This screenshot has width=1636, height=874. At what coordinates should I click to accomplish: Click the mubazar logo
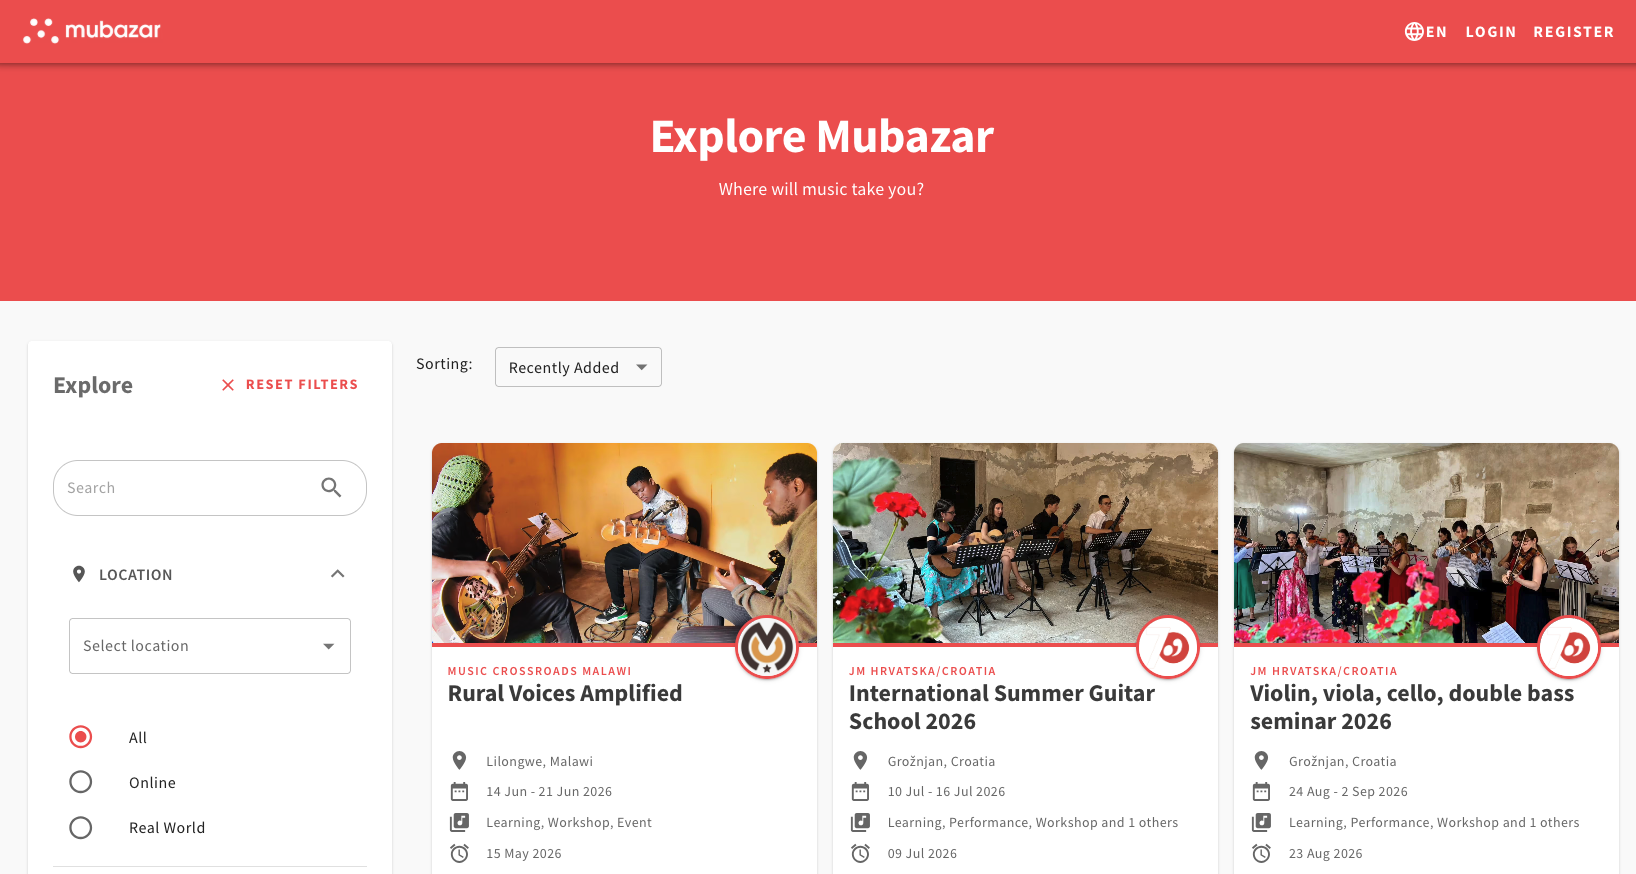pyautogui.click(x=92, y=31)
